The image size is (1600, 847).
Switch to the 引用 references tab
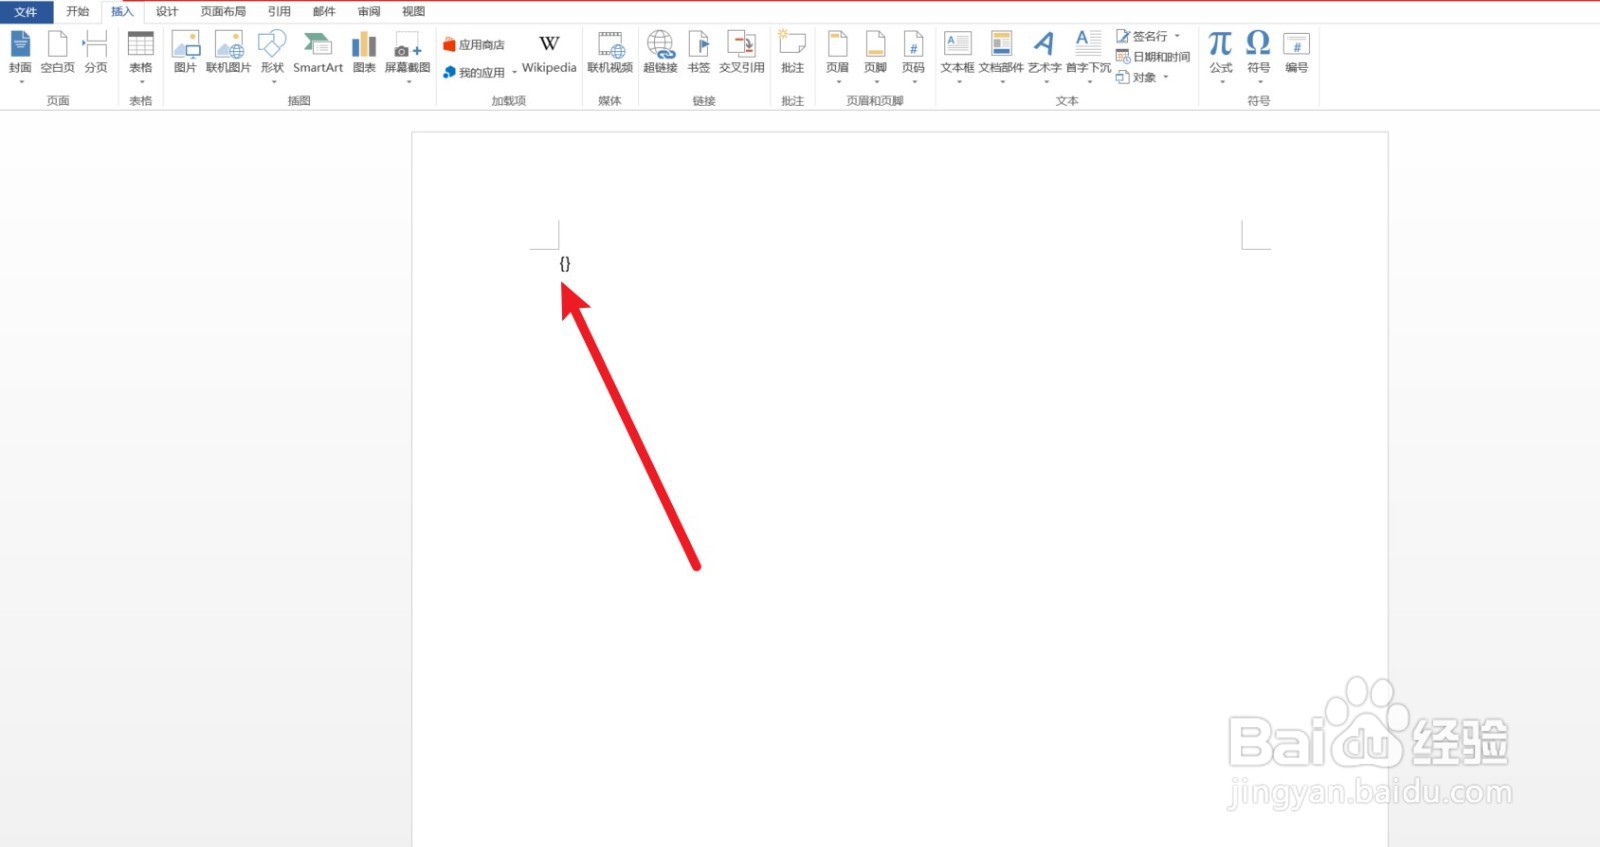pos(279,12)
